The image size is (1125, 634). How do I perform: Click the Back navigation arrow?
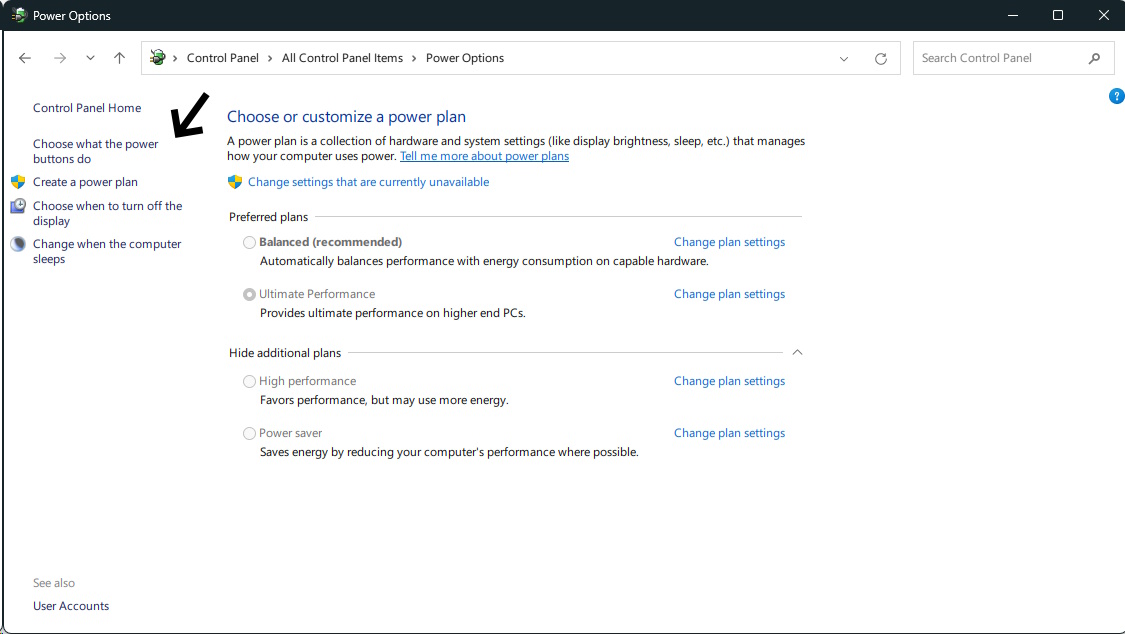coord(25,58)
